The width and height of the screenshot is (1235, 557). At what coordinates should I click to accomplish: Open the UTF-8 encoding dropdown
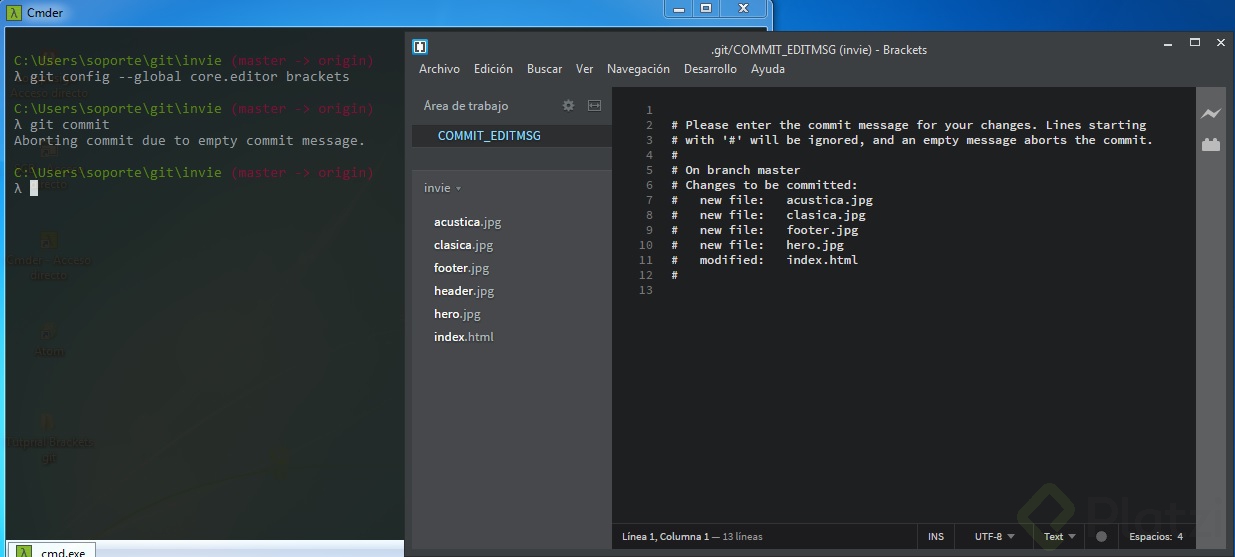pos(994,537)
